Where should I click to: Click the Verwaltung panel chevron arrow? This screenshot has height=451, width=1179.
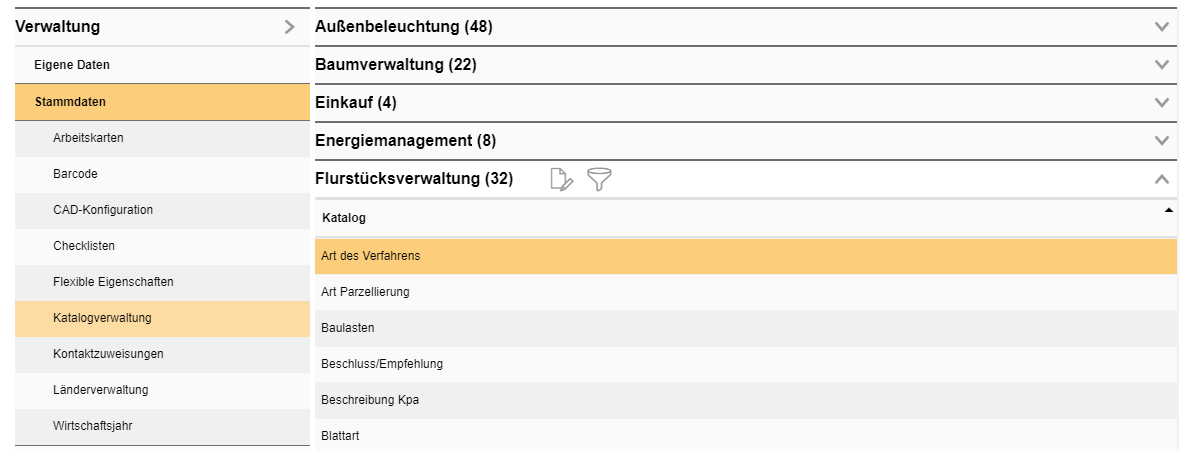[289, 27]
